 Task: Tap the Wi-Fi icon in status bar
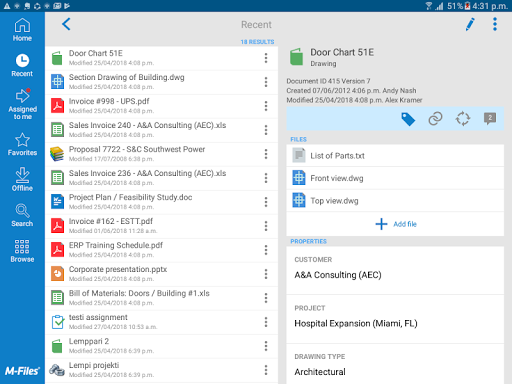coord(429,6)
